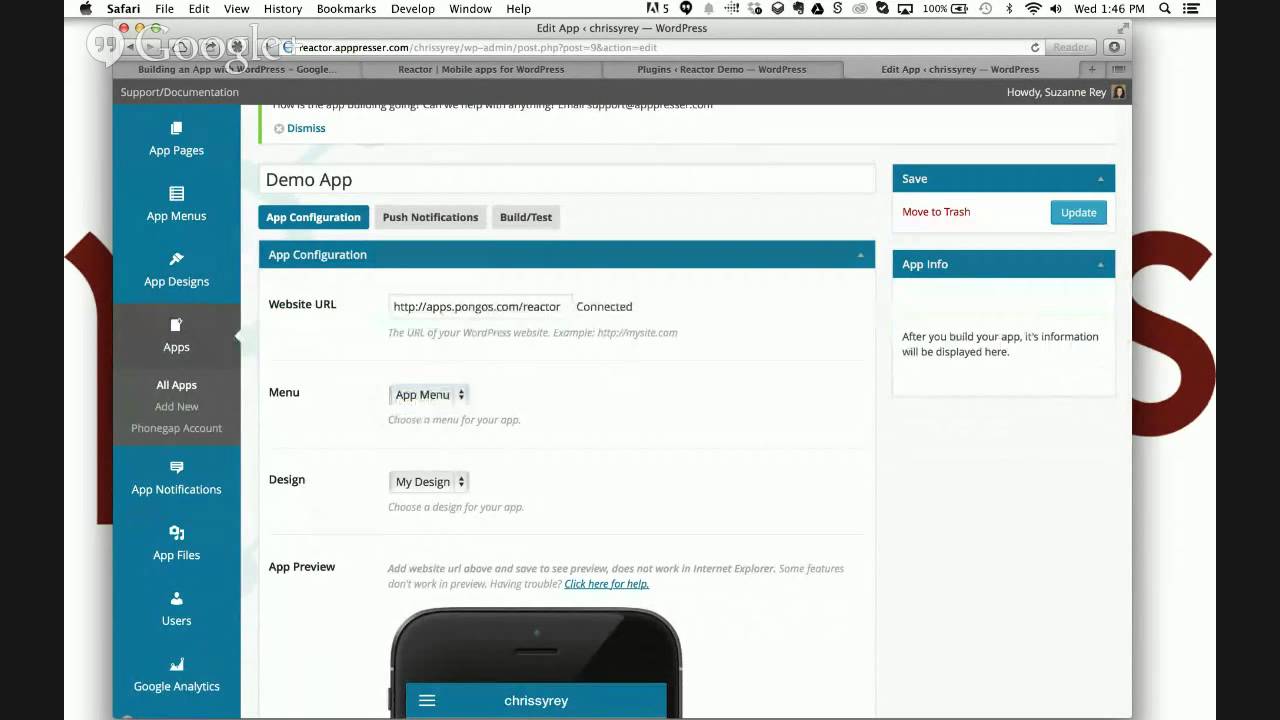Open the App Pages sidebar icon

tap(176, 128)
